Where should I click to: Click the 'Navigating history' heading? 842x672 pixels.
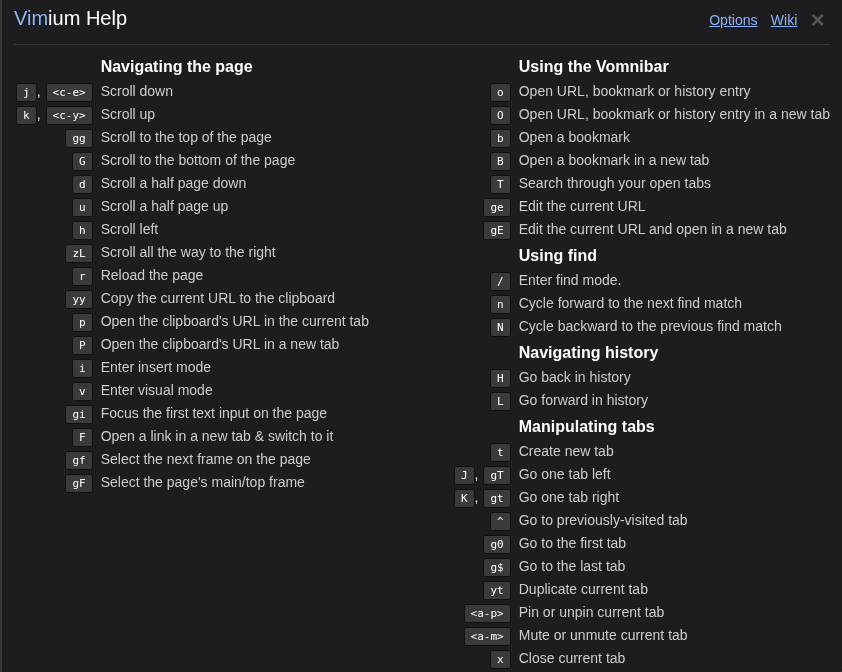[588, 352]
